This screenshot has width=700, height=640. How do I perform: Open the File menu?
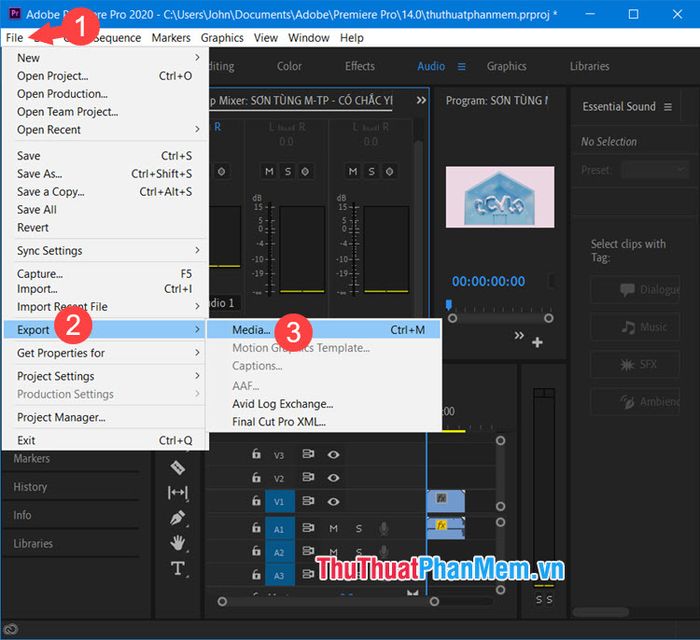coord(14,38)
